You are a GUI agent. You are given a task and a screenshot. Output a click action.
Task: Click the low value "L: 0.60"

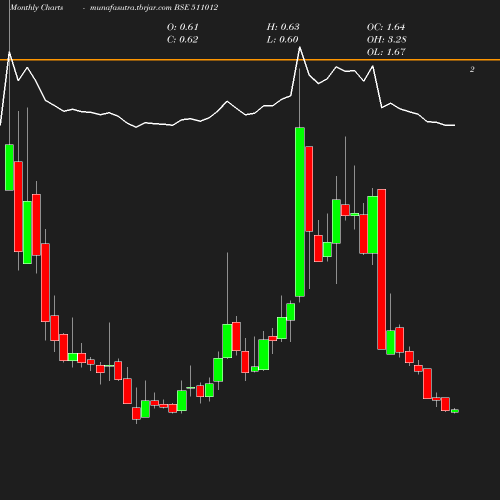pos(282,39)
